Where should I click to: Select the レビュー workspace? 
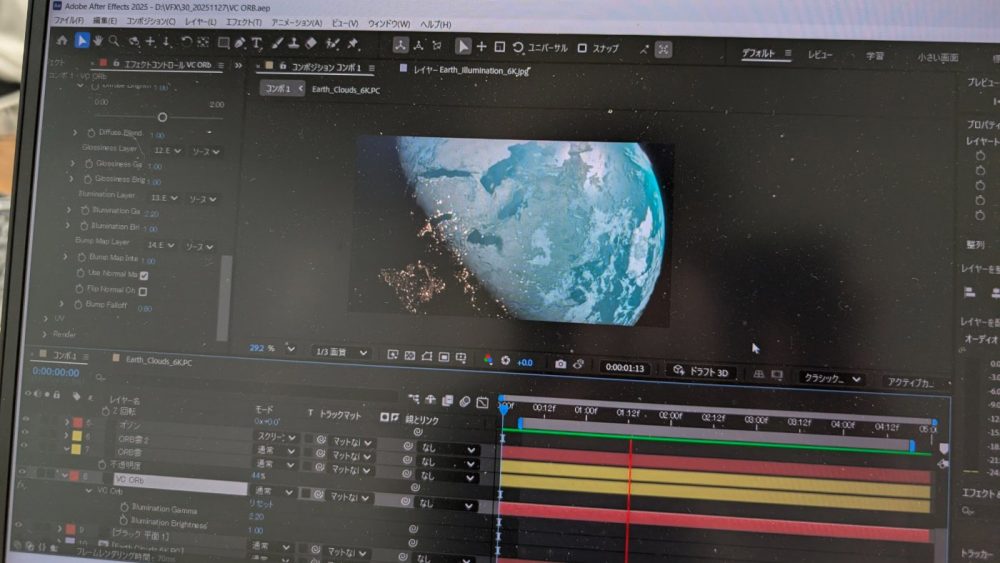pyautogui.click(x=820, y=55)
